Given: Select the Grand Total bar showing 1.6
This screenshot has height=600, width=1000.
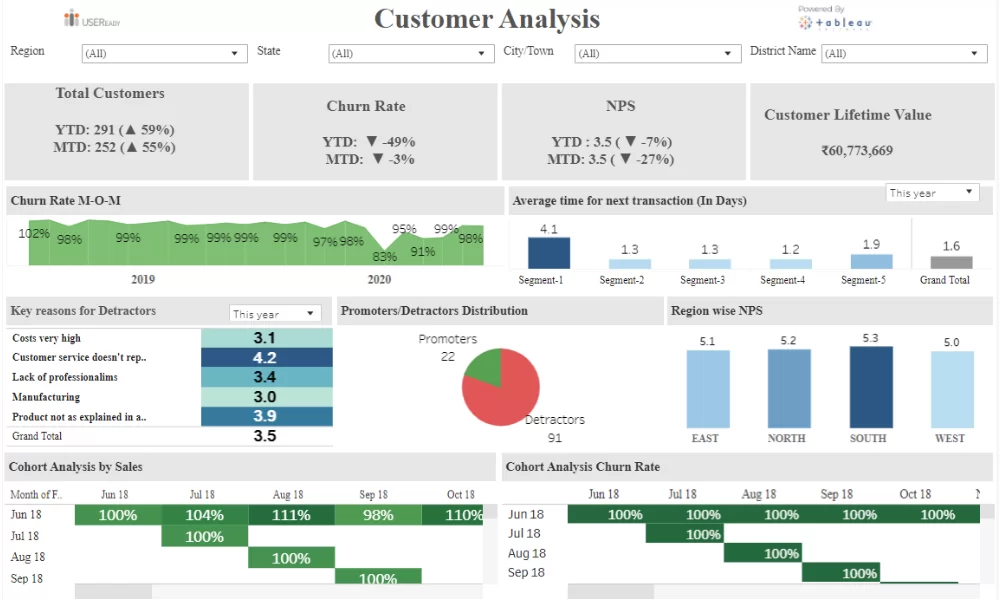Looking at the screenshot, I should 952,262.
